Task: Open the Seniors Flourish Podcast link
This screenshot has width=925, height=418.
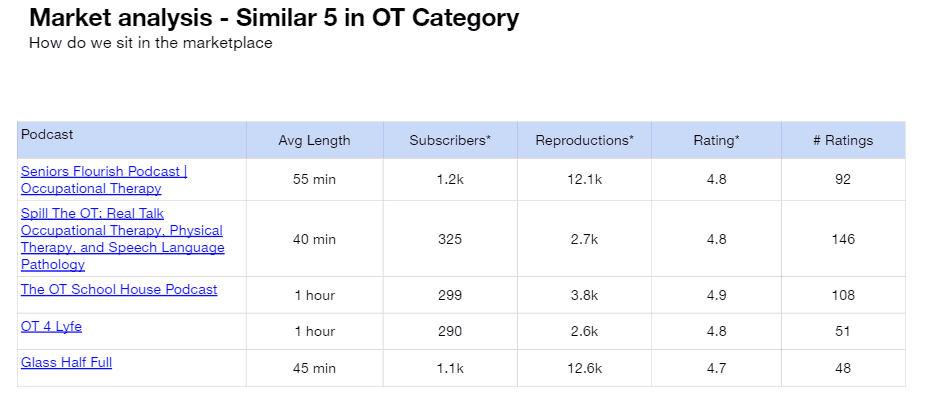Action: 104,180
